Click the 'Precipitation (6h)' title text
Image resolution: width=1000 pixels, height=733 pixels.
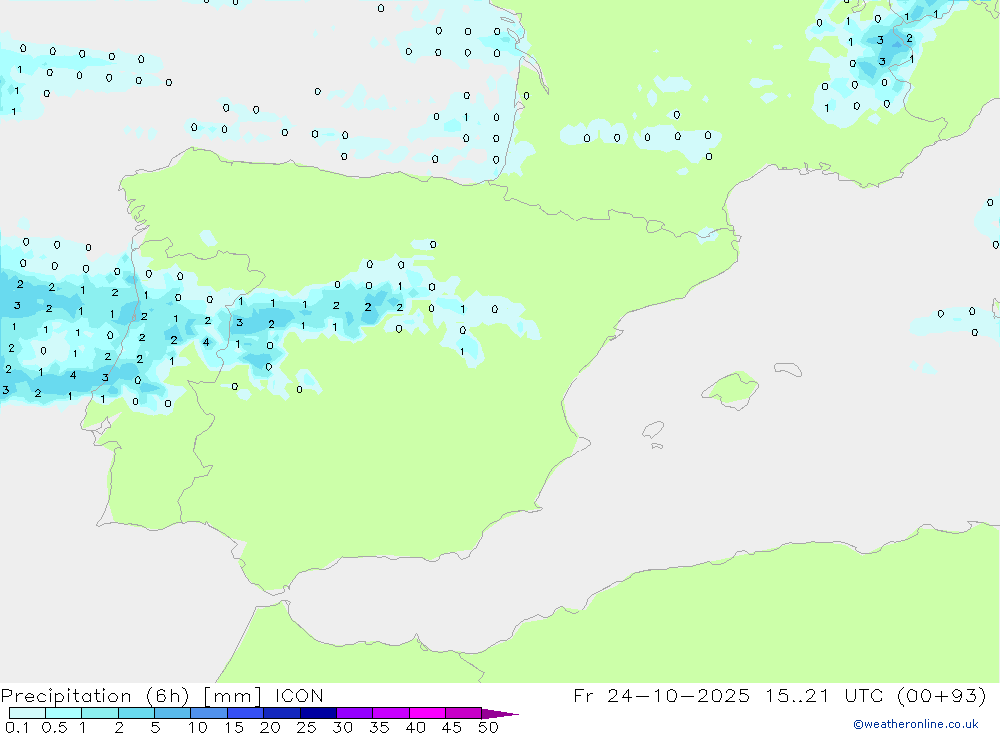(x=95, y=696)
